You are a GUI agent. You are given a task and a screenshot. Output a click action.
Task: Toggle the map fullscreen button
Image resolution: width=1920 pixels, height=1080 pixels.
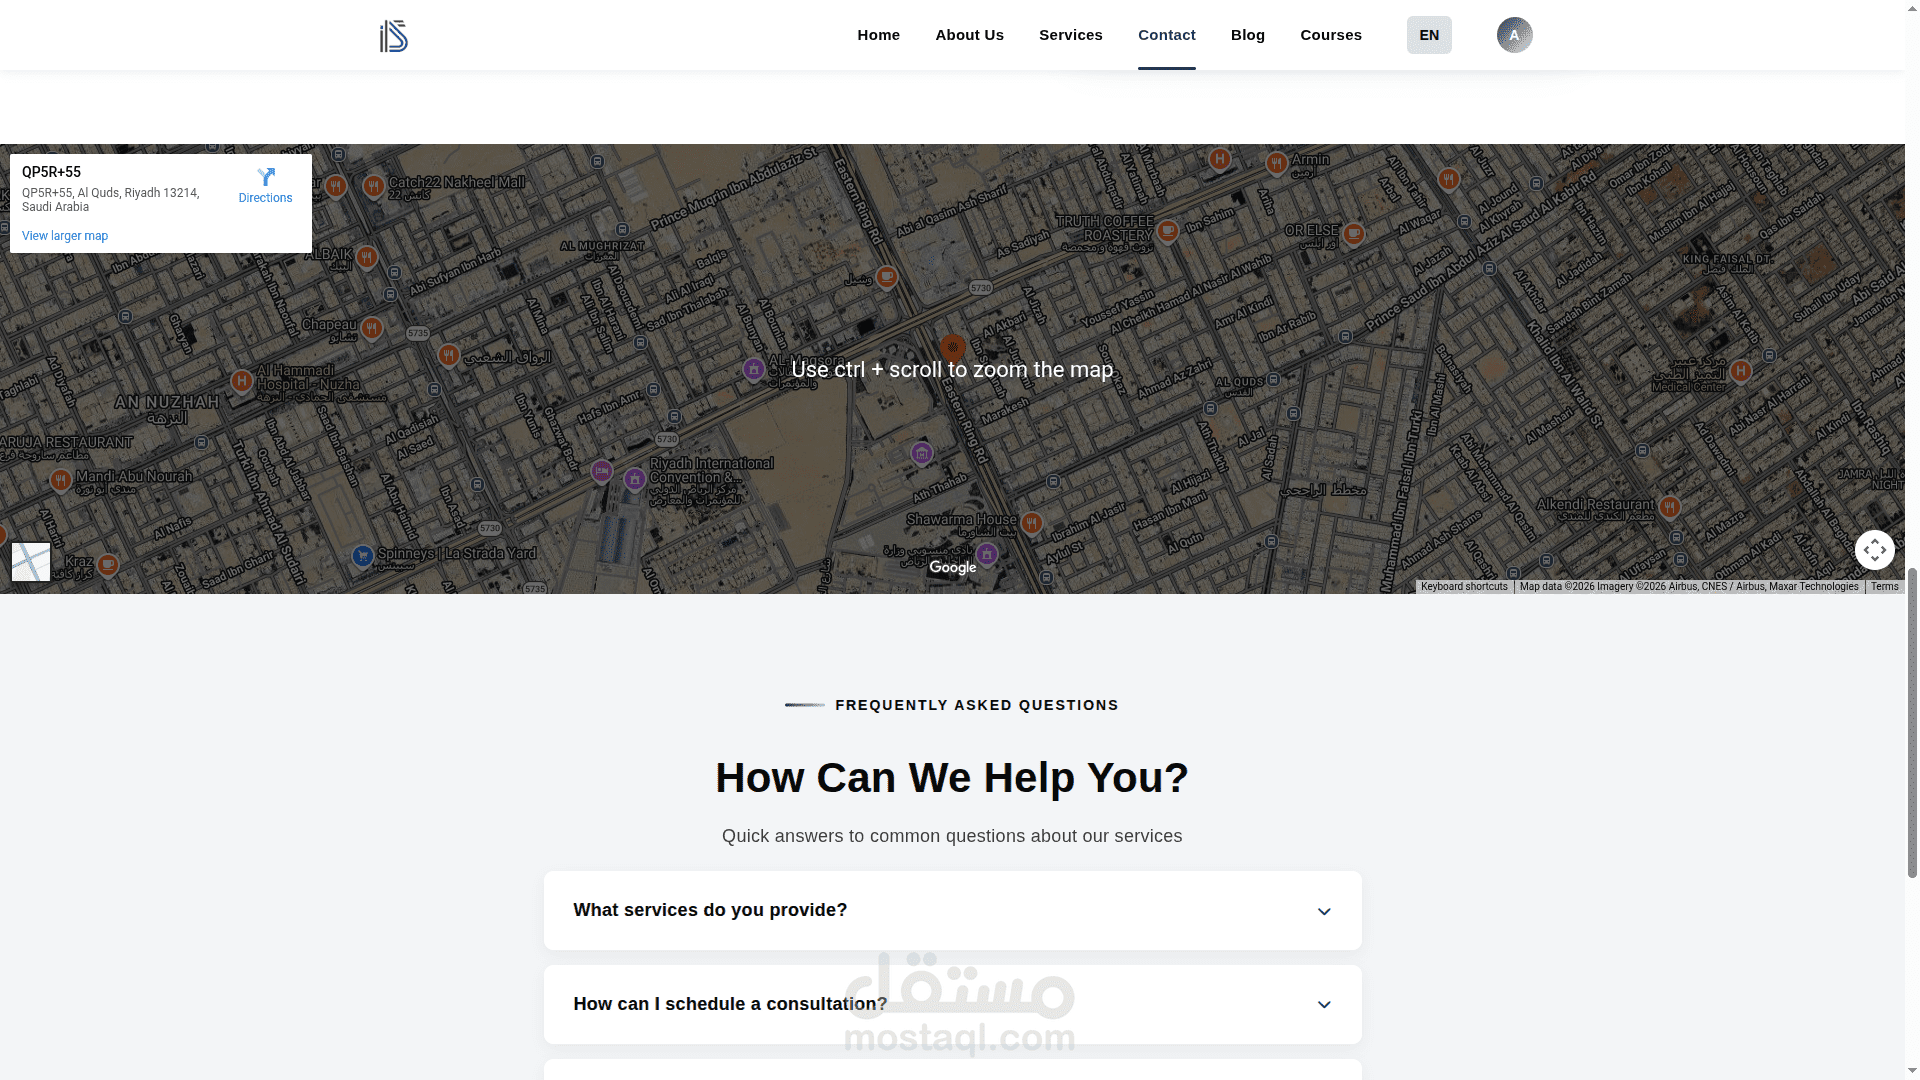click(x=1874, y=550)
